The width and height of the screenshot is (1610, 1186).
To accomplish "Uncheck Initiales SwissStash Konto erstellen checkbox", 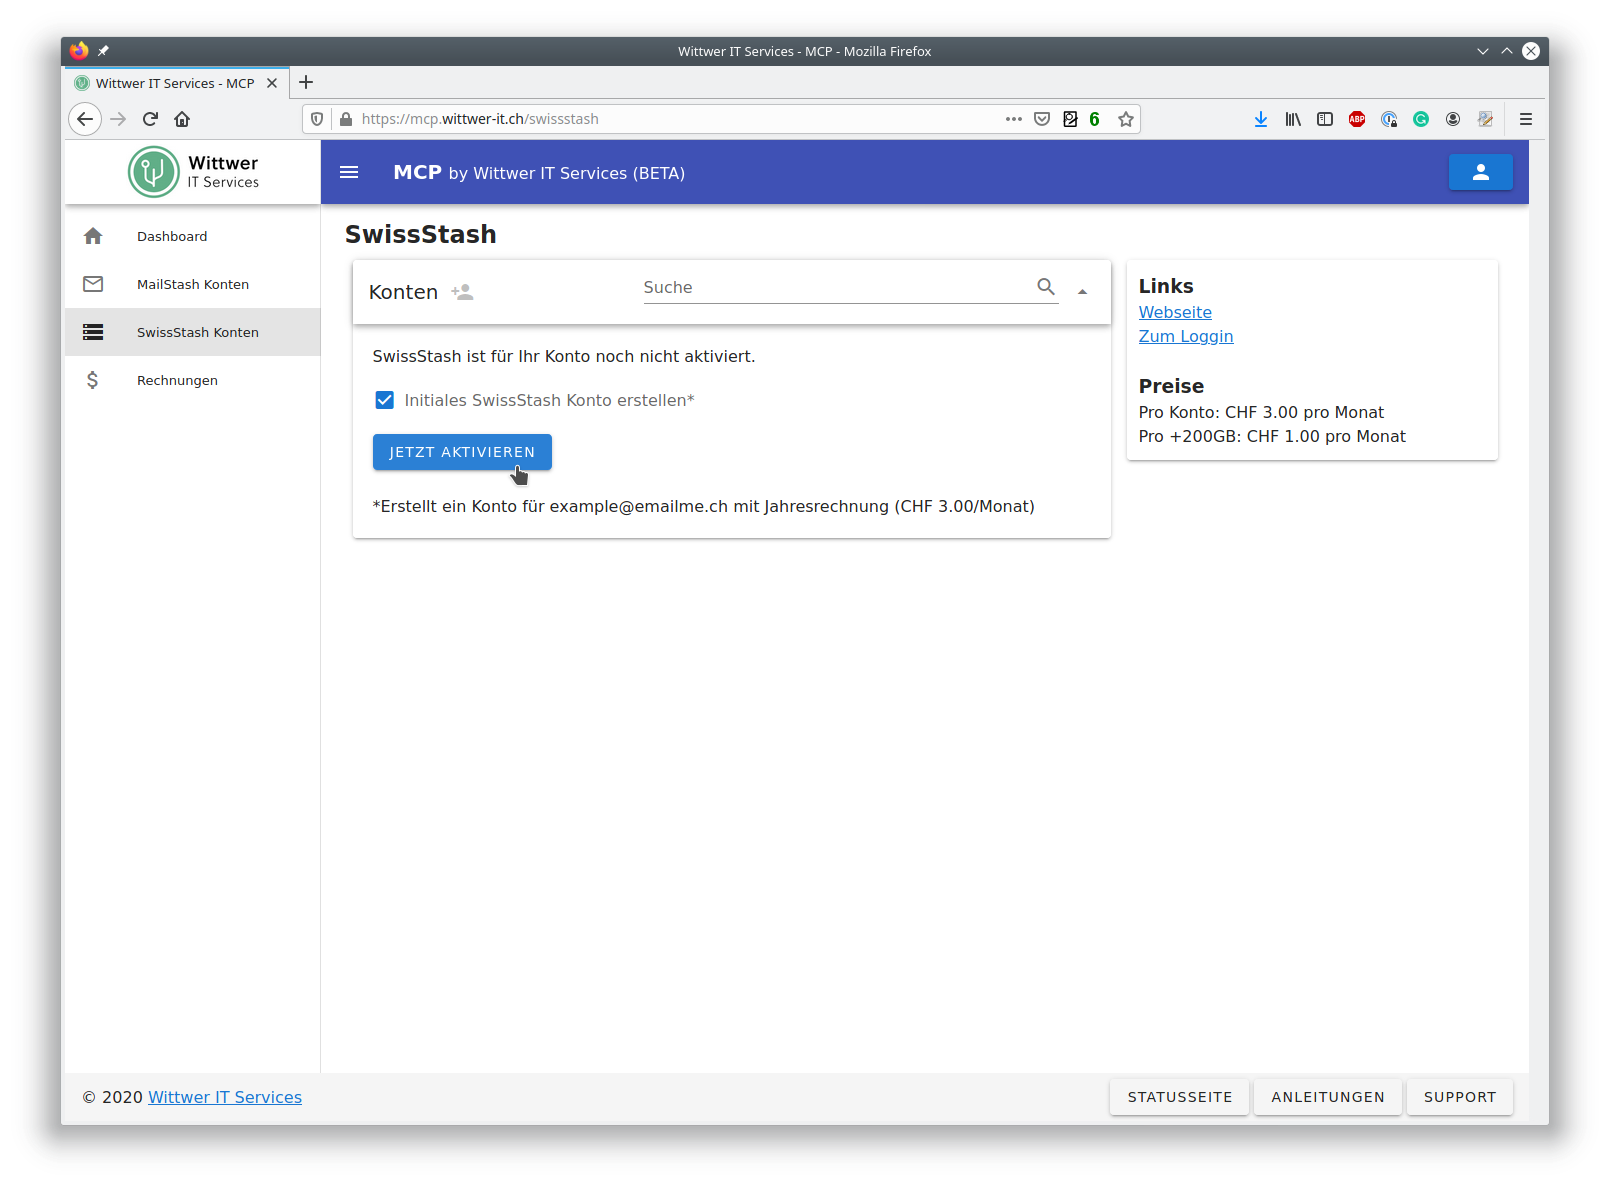I will [384, 400].
